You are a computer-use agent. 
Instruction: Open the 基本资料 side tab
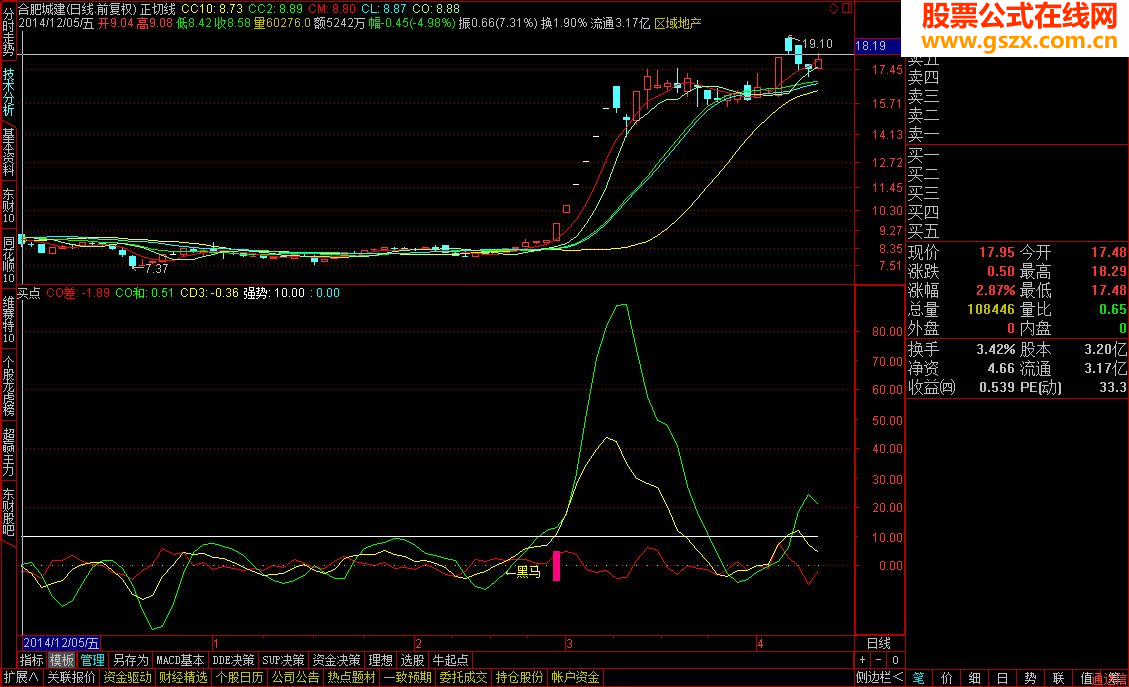click(x=8, y=152)
